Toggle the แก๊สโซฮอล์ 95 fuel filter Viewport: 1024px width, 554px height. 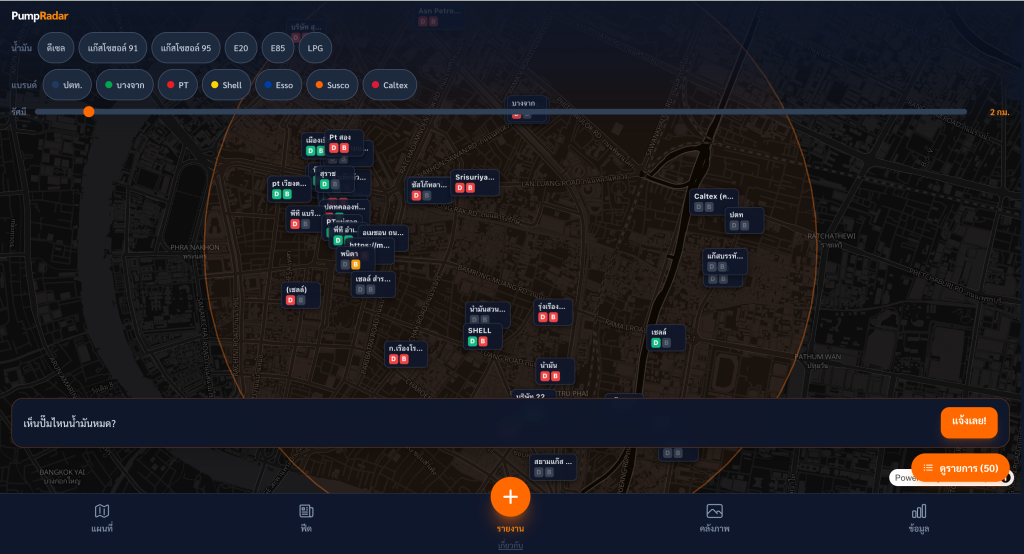coord(185,47)
